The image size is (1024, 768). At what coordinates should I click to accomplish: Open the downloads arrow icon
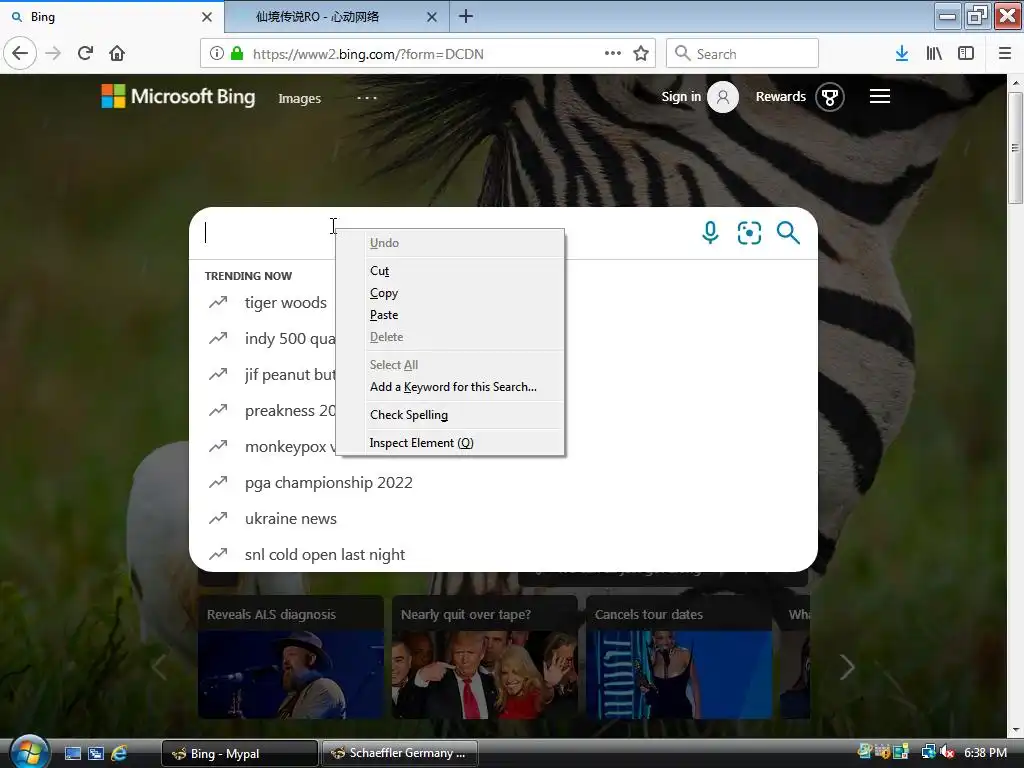(x=902, y=53)
